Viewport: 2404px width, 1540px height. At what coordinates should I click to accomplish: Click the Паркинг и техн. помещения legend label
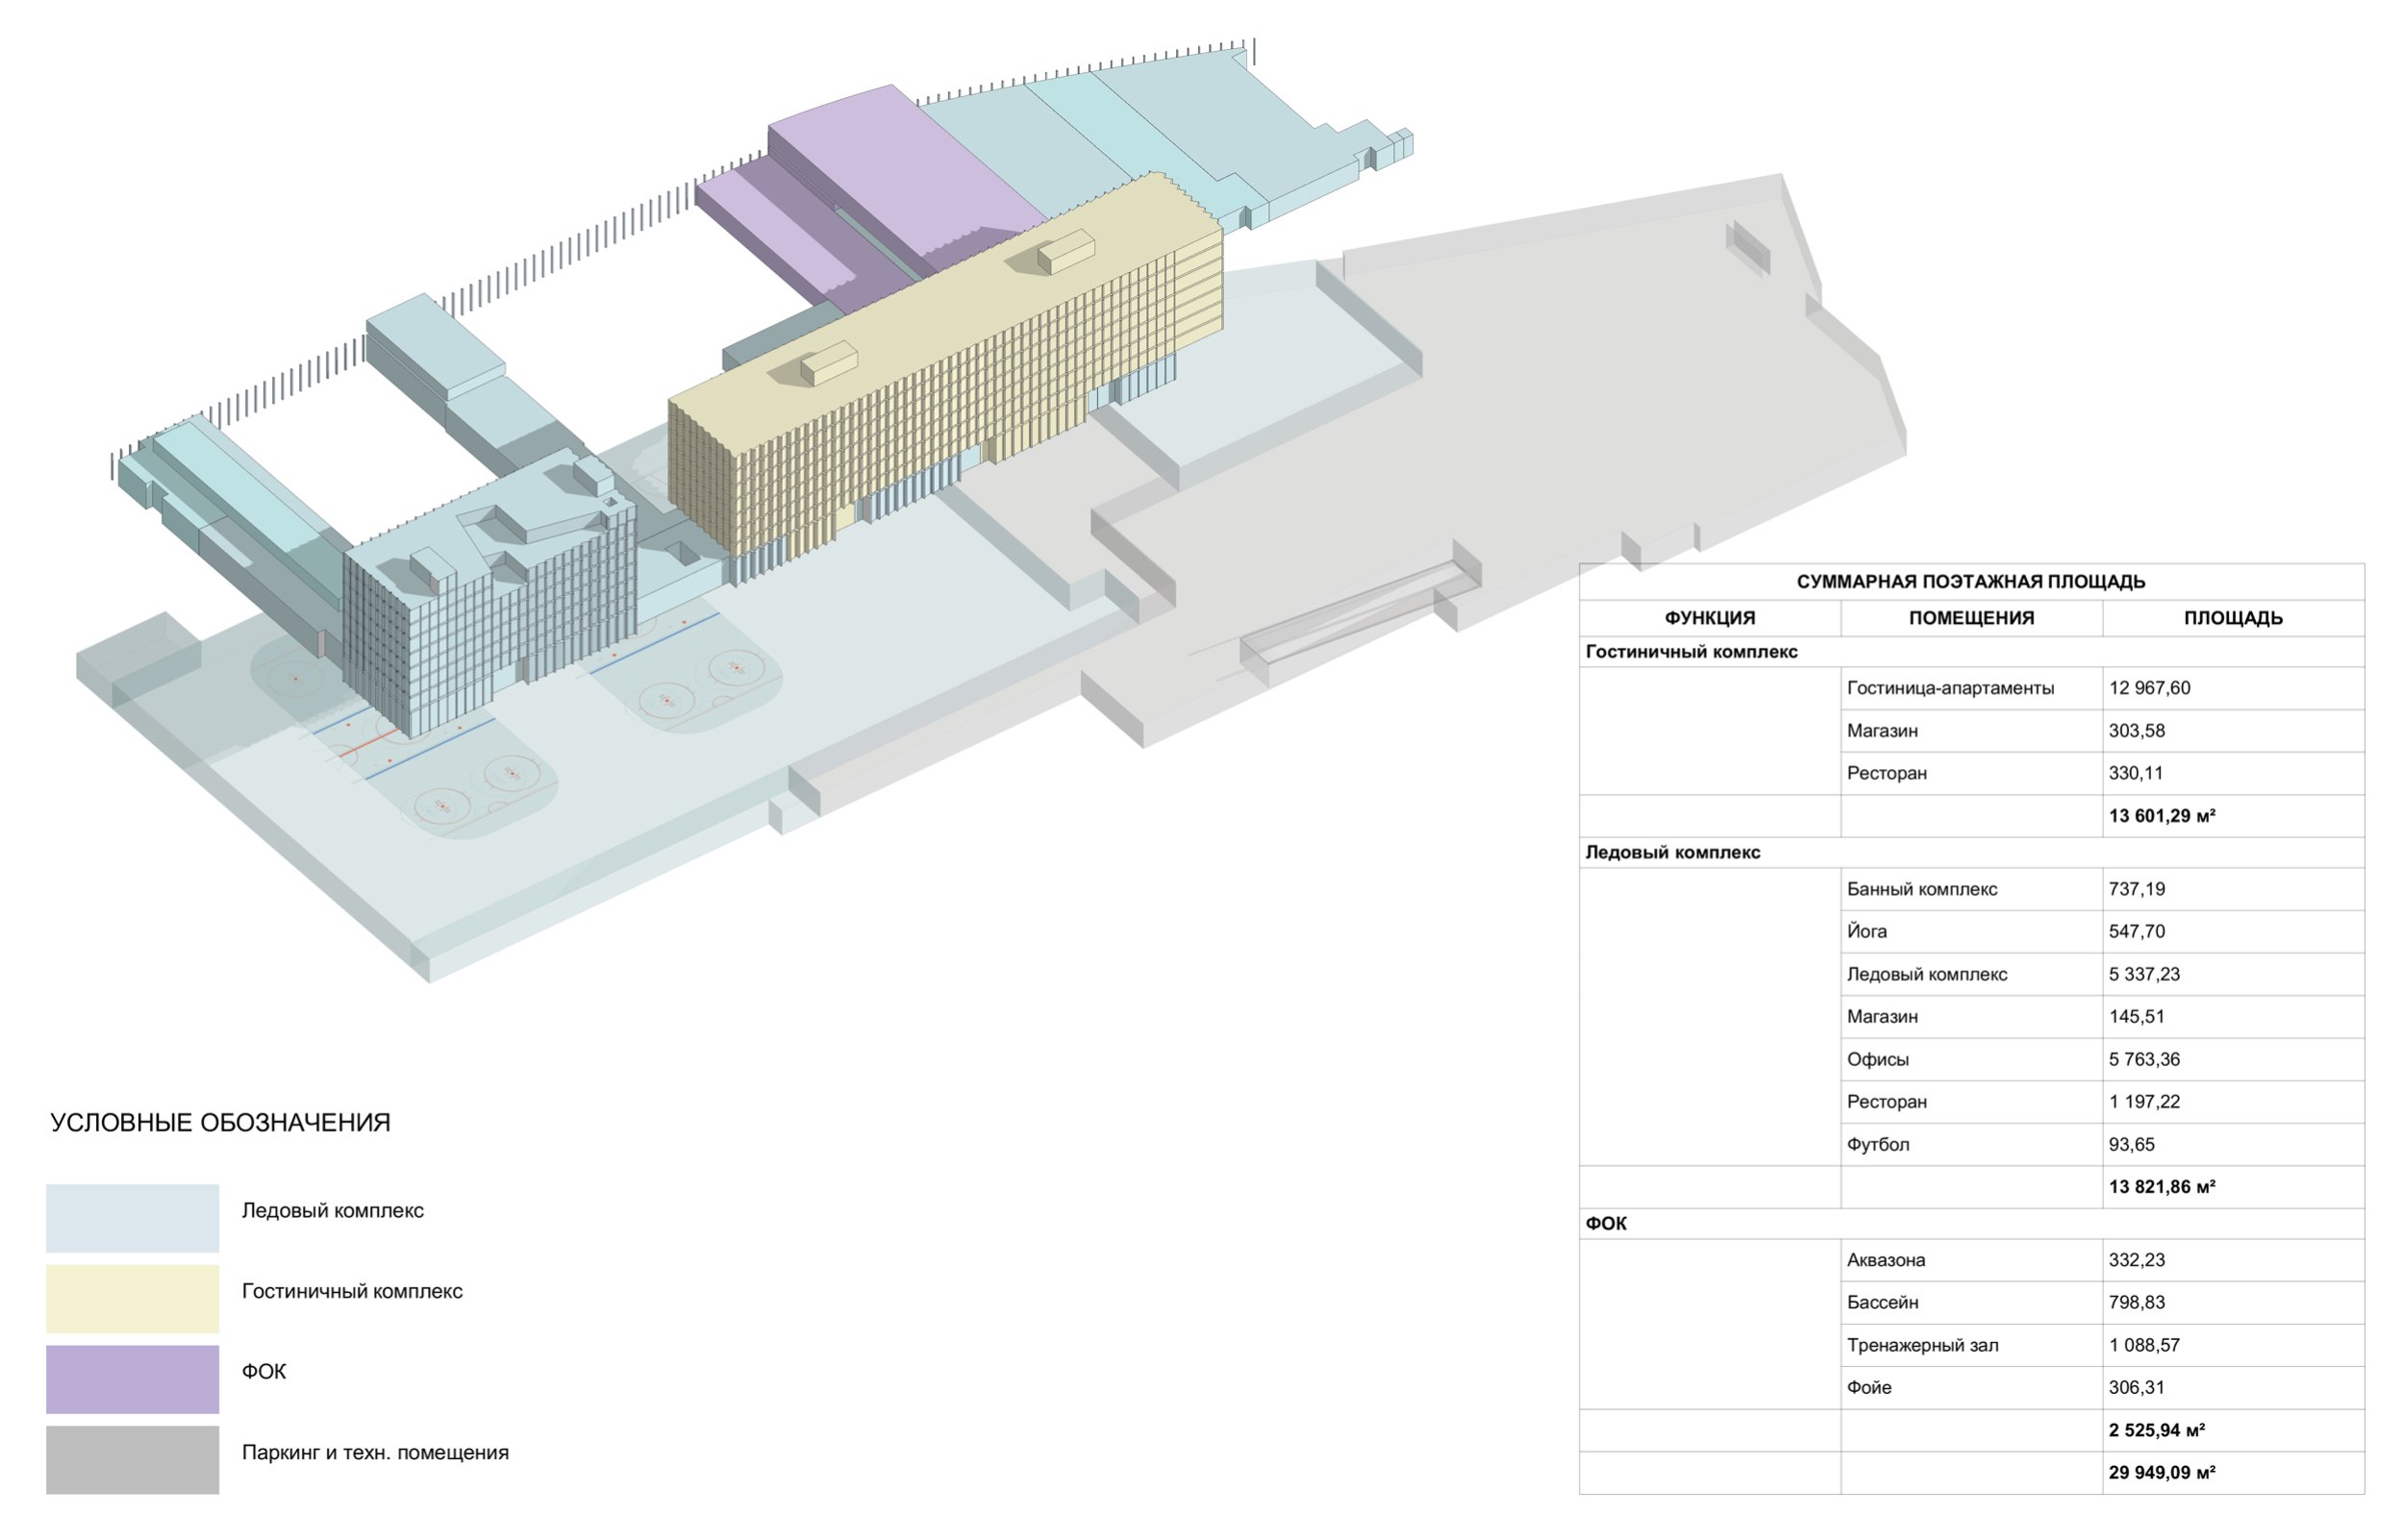[x=375, y=1452]
